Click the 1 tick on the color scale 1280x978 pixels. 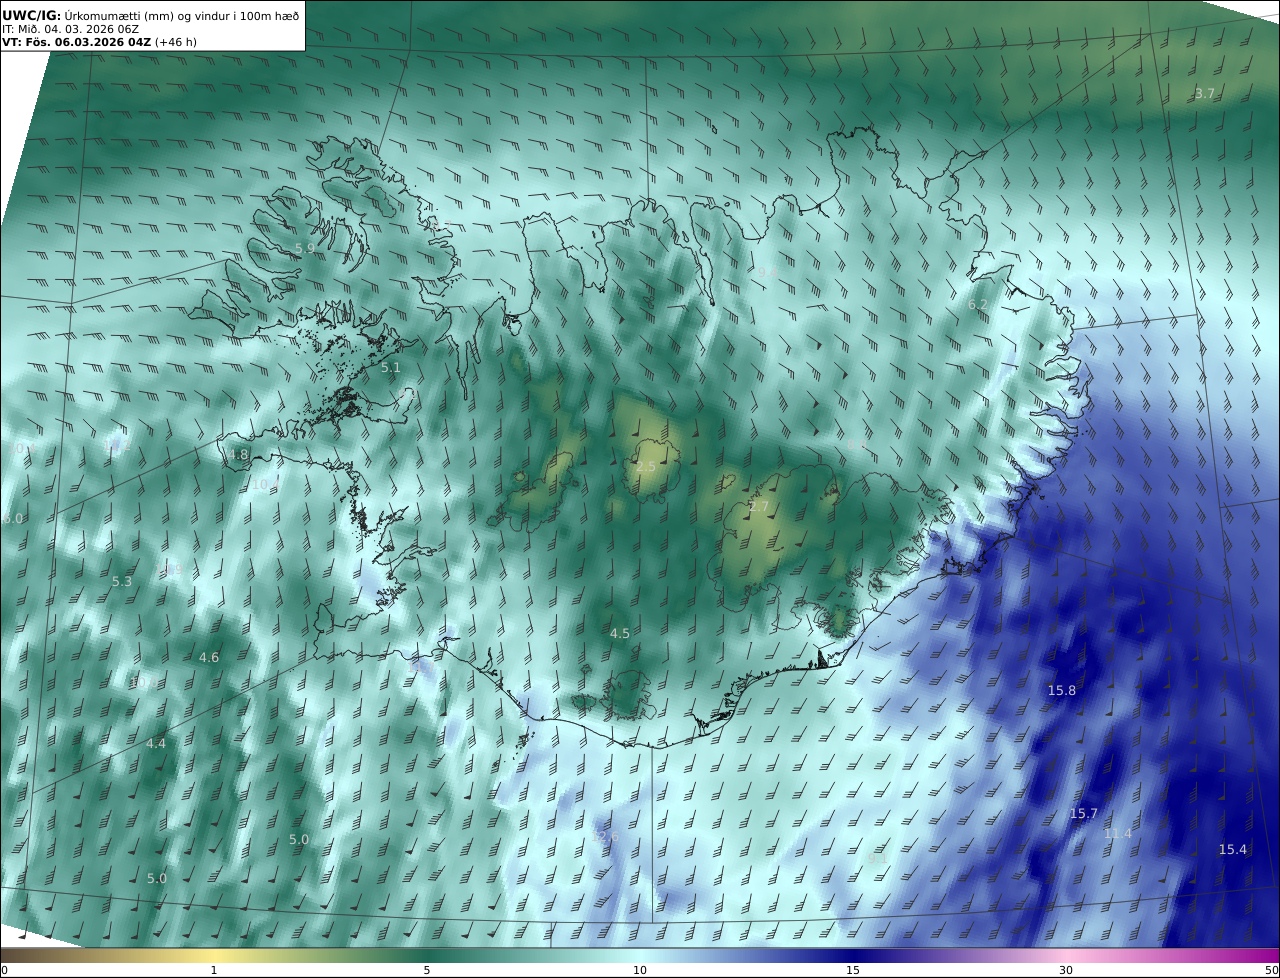tap(214, 970)
